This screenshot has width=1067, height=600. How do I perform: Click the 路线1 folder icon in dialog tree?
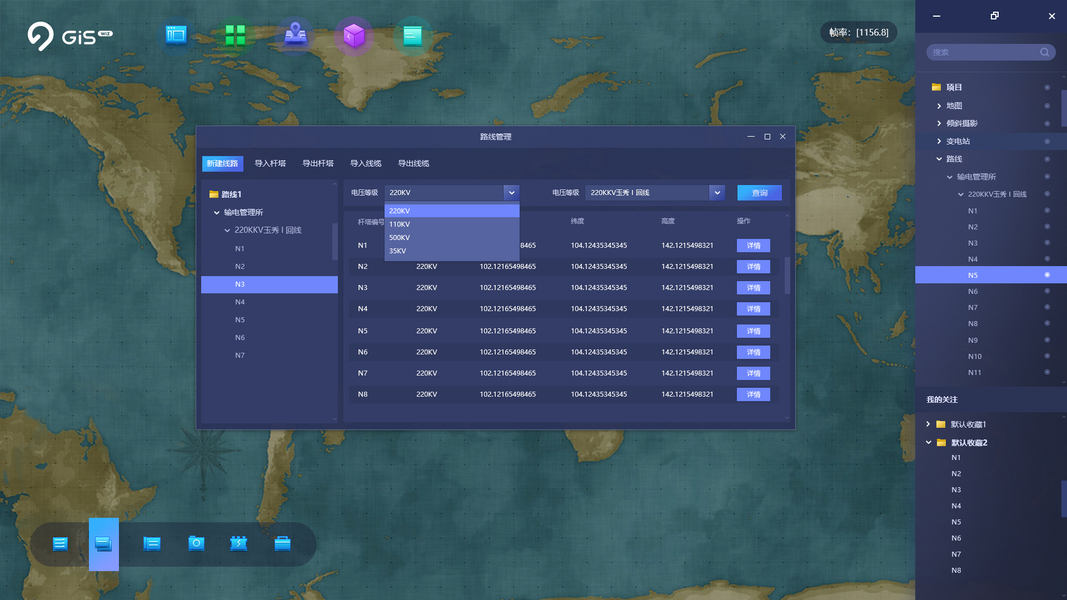pos(214,195)
